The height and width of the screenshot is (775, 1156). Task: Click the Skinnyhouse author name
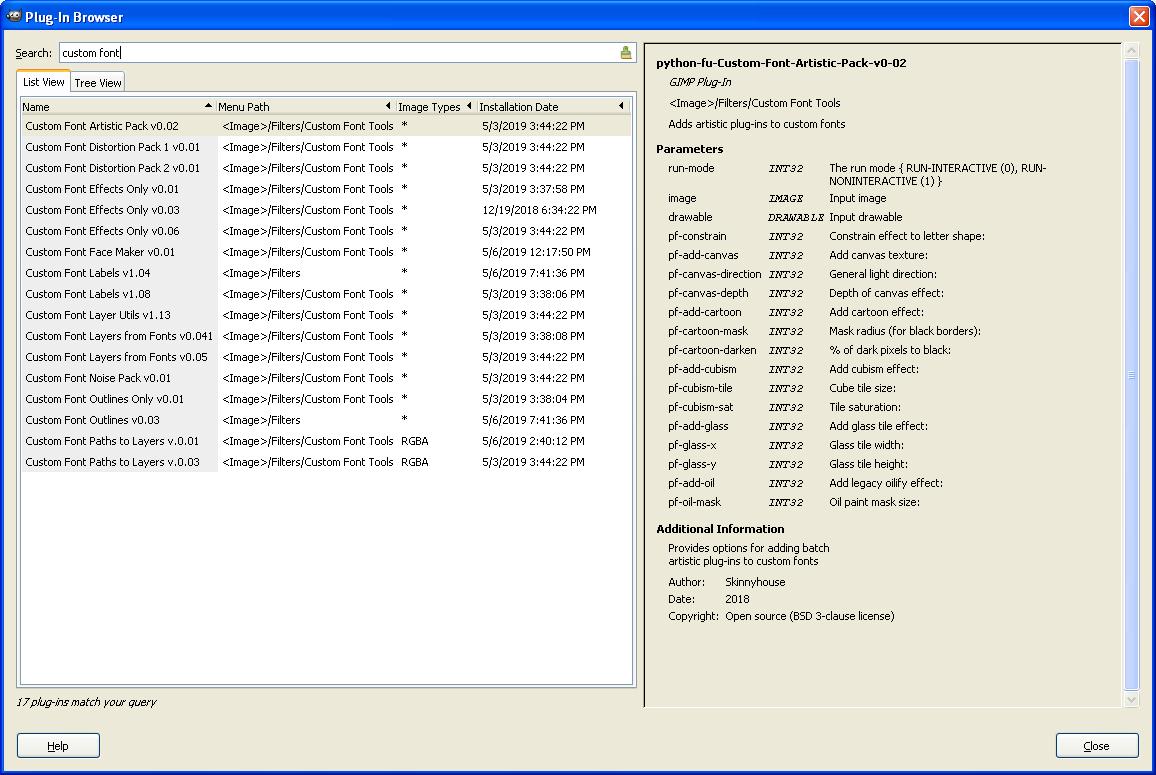755,582
